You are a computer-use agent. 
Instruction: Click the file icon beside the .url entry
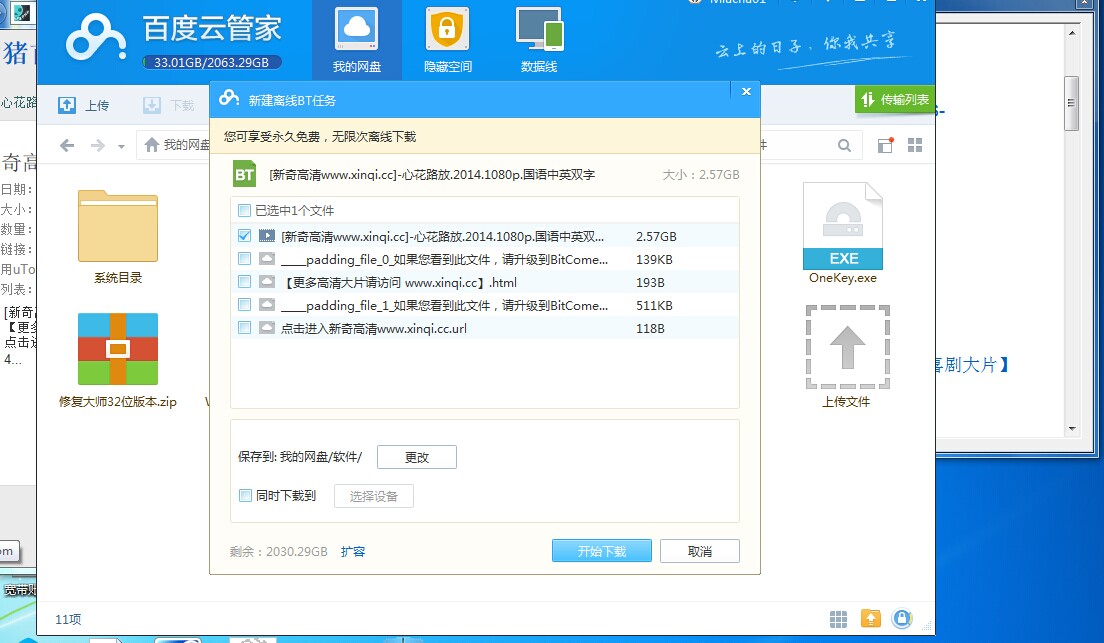coord(267,328)
